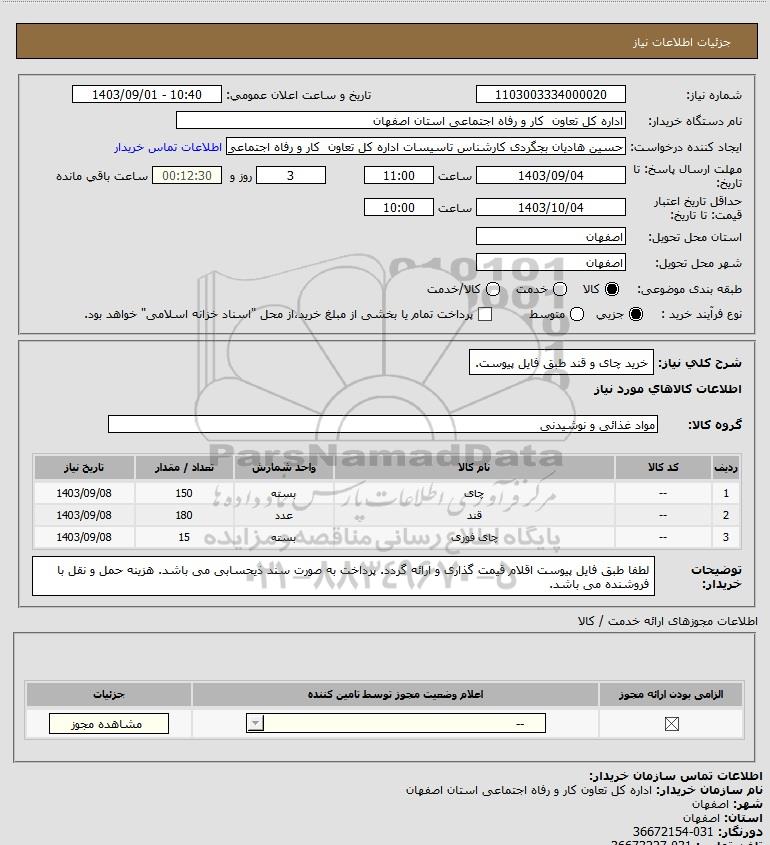Click the چای فوری item name
This screenshot has width=770, height=845.
pyautogui.click(x=474, y=537)
